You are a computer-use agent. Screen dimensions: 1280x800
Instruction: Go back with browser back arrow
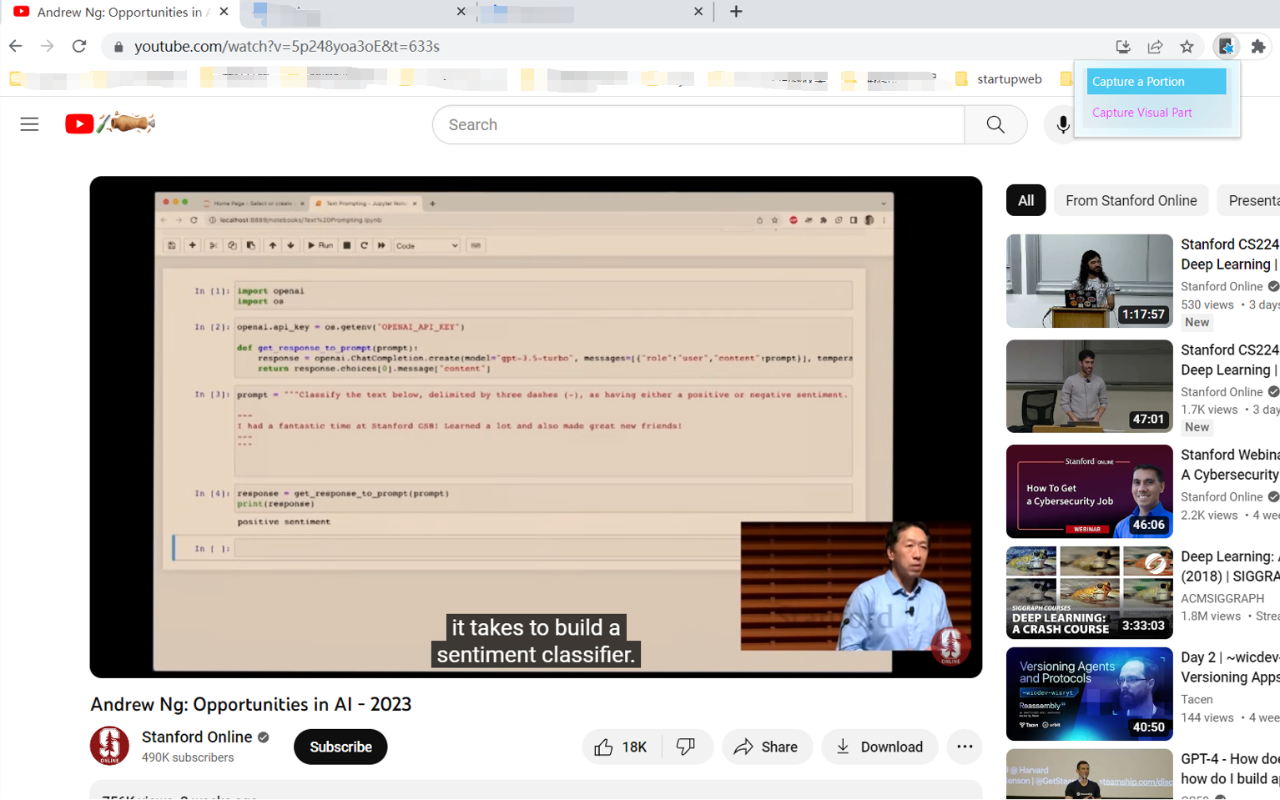pos(16,46)
